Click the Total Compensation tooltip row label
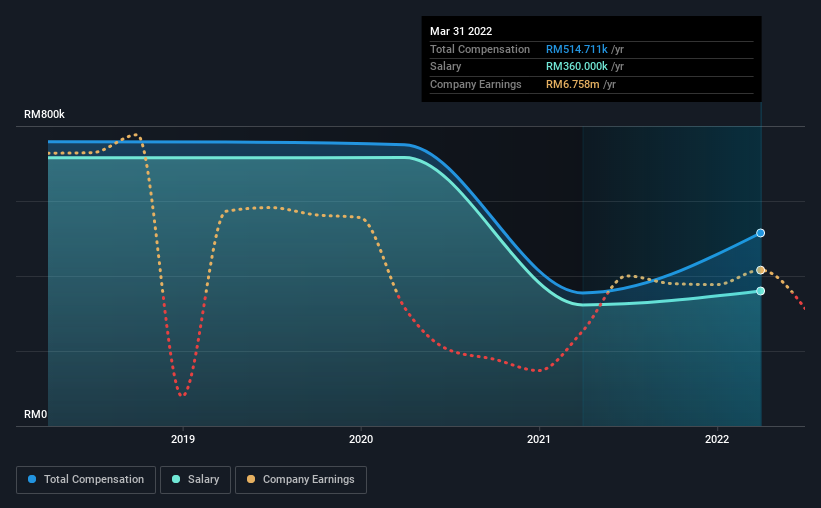Image resolution: width=821 pixels, height=508 pixels. click(x=480, y=49)
